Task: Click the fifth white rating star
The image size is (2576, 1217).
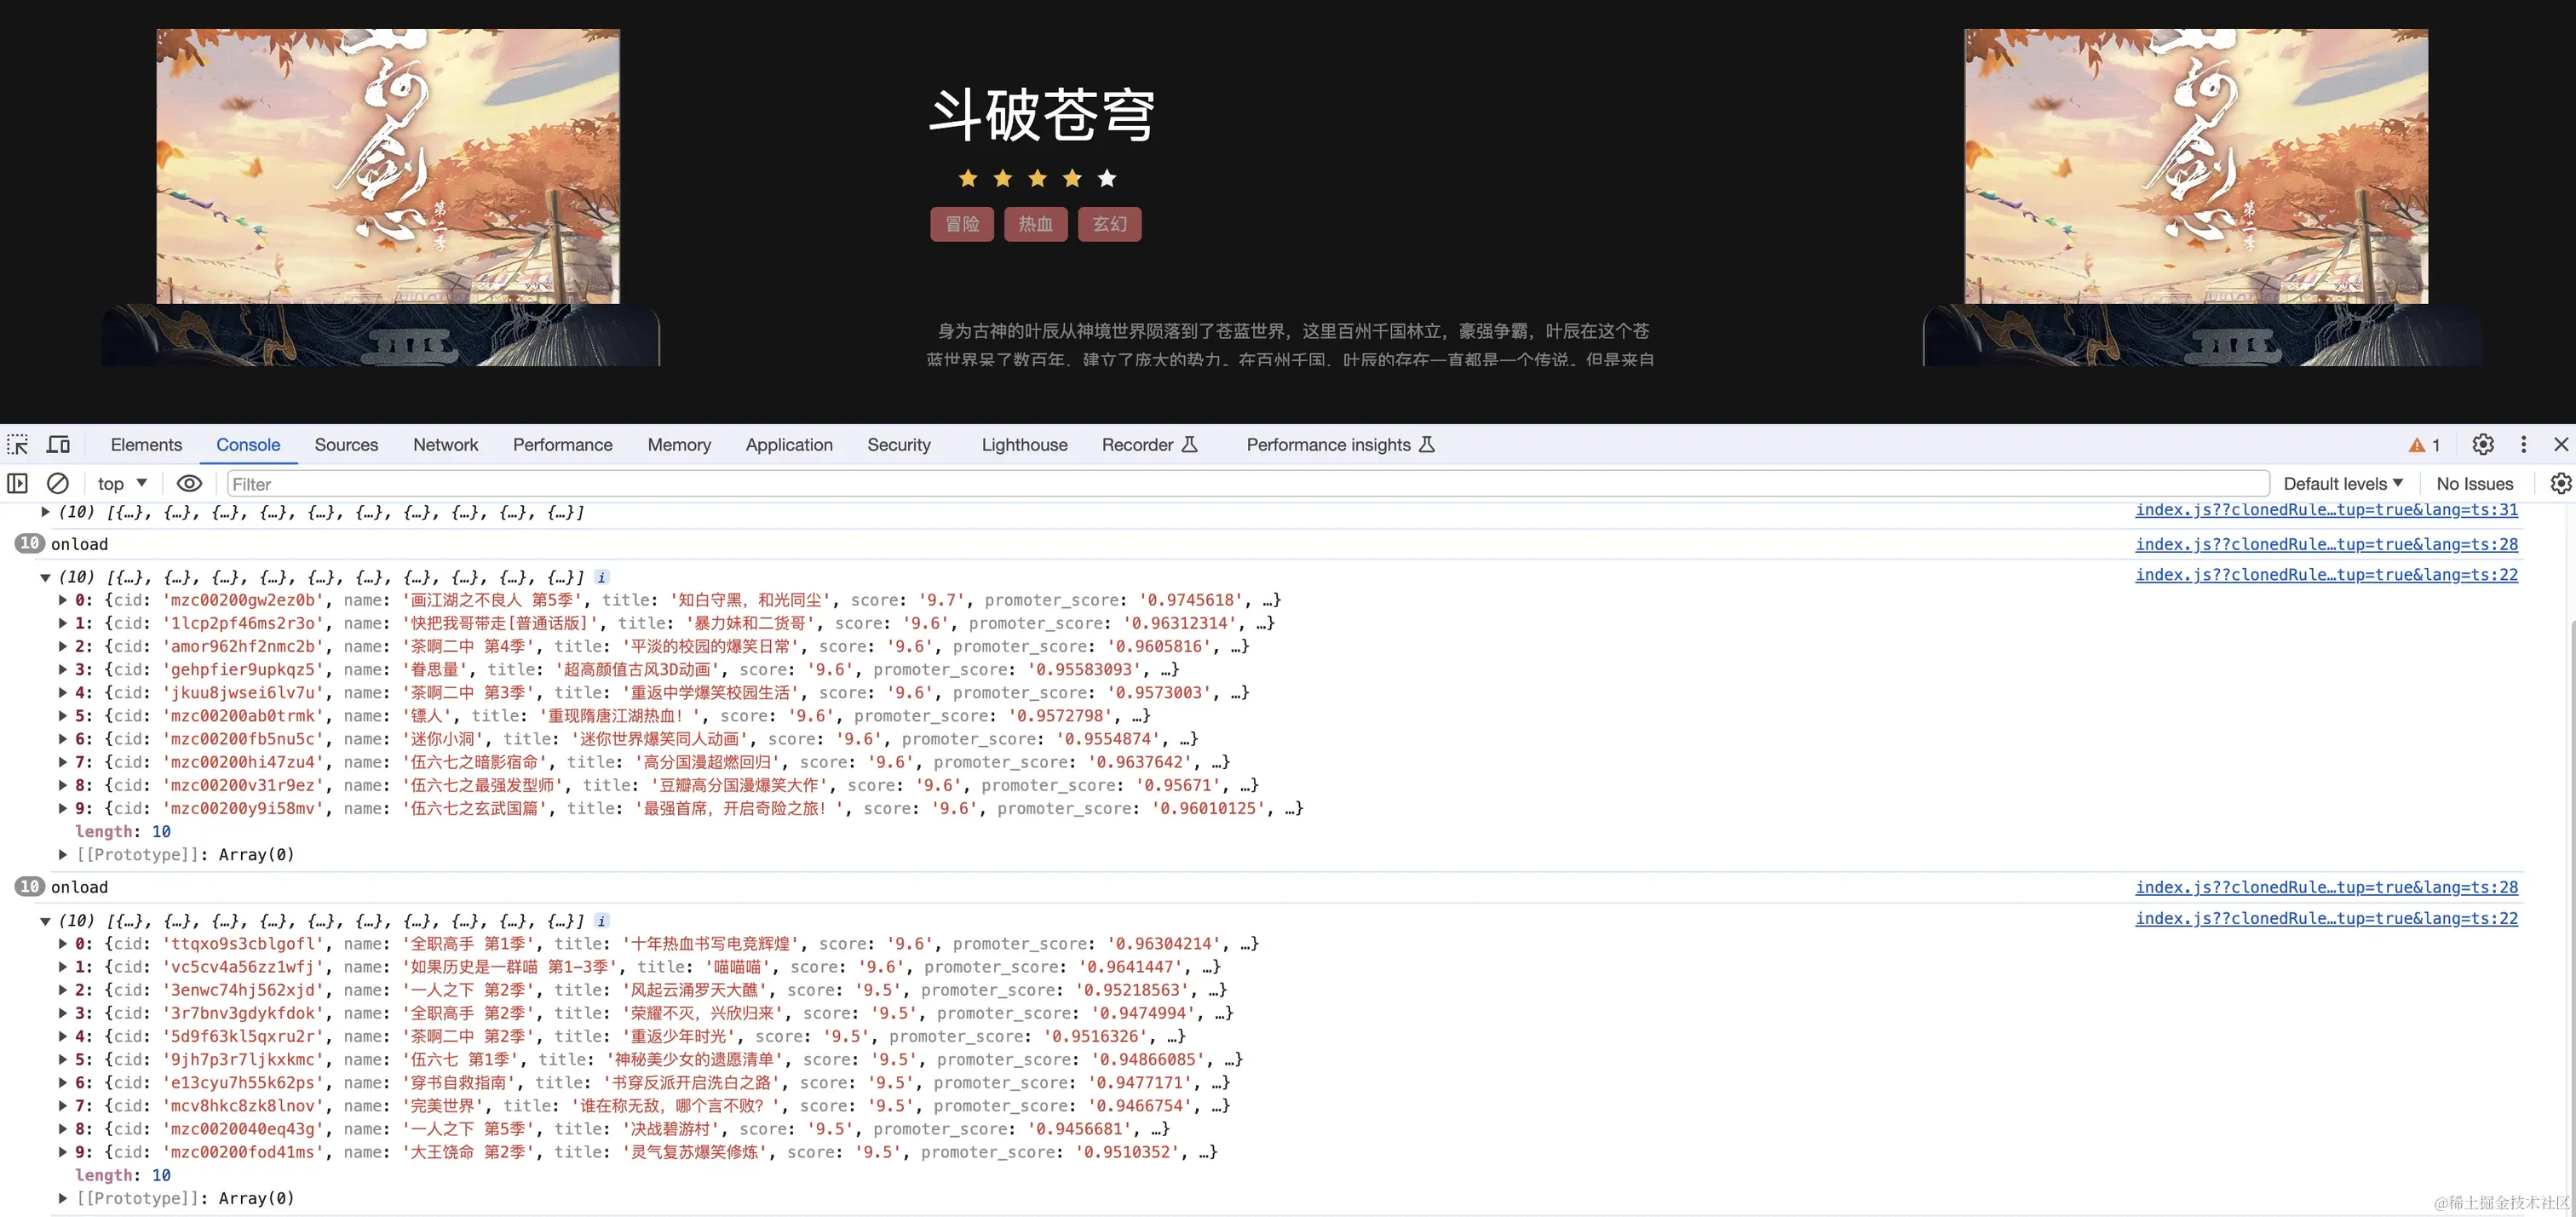Action: coord(1107,179)
